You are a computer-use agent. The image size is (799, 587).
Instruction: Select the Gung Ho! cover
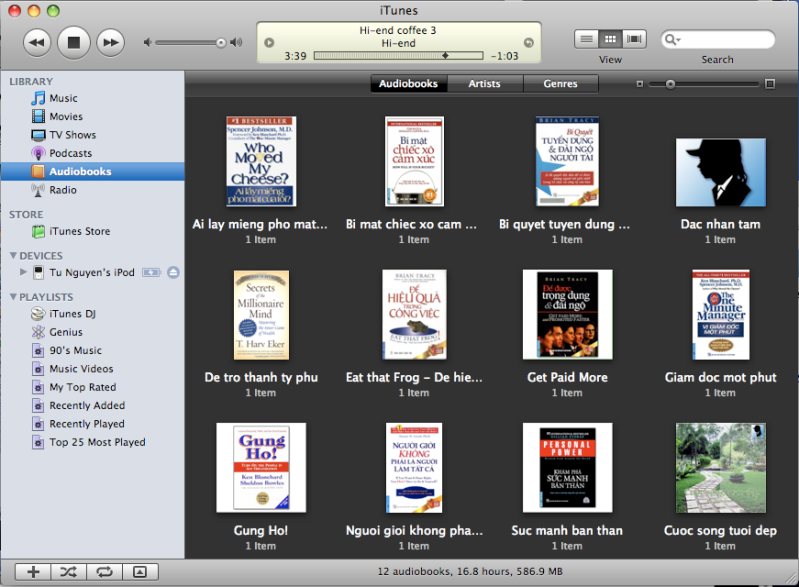coord(261,468)
